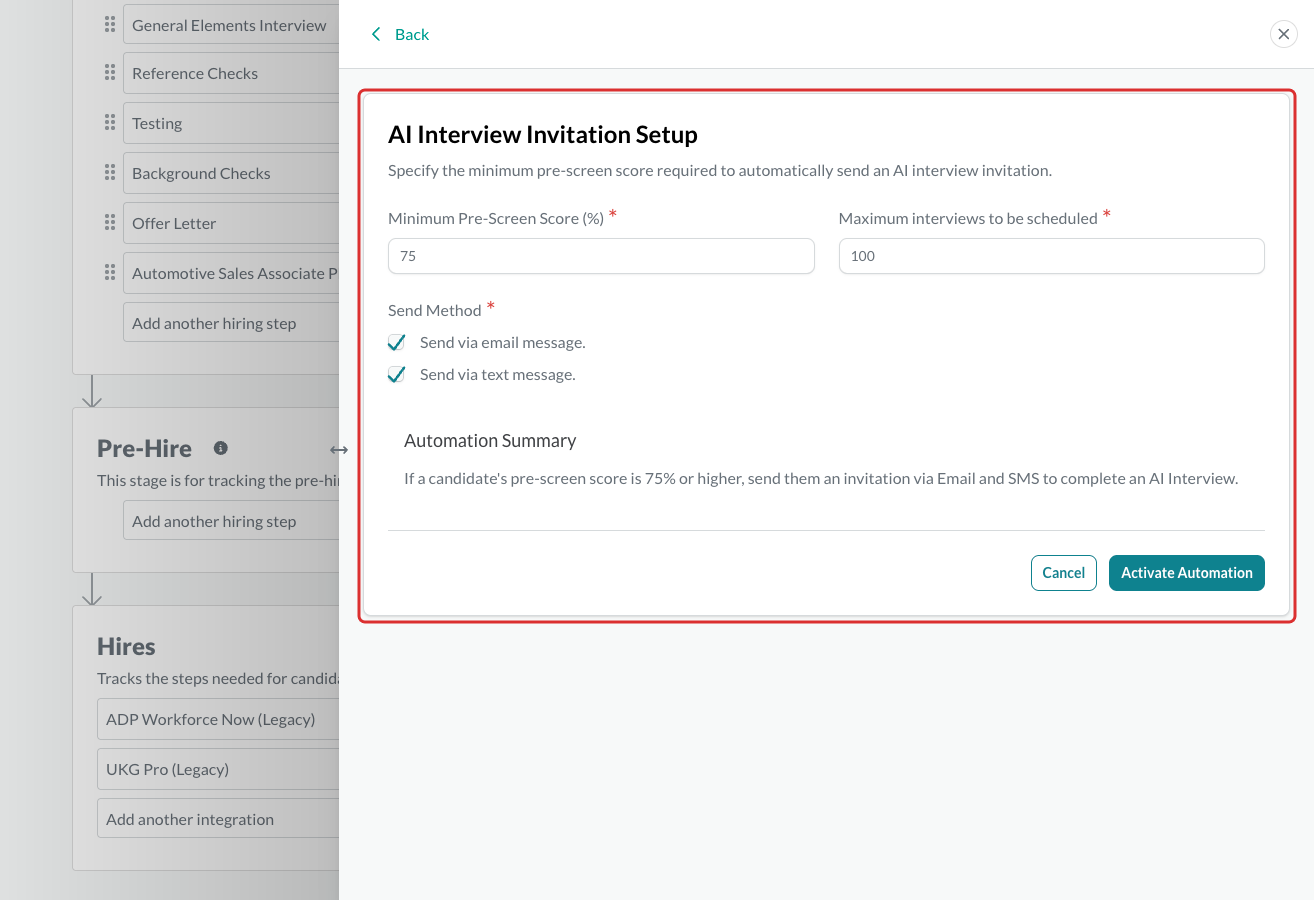Add another hiring step in Pre-Hire stage
Screen dimensions: 1314x900
click(231, 521)
